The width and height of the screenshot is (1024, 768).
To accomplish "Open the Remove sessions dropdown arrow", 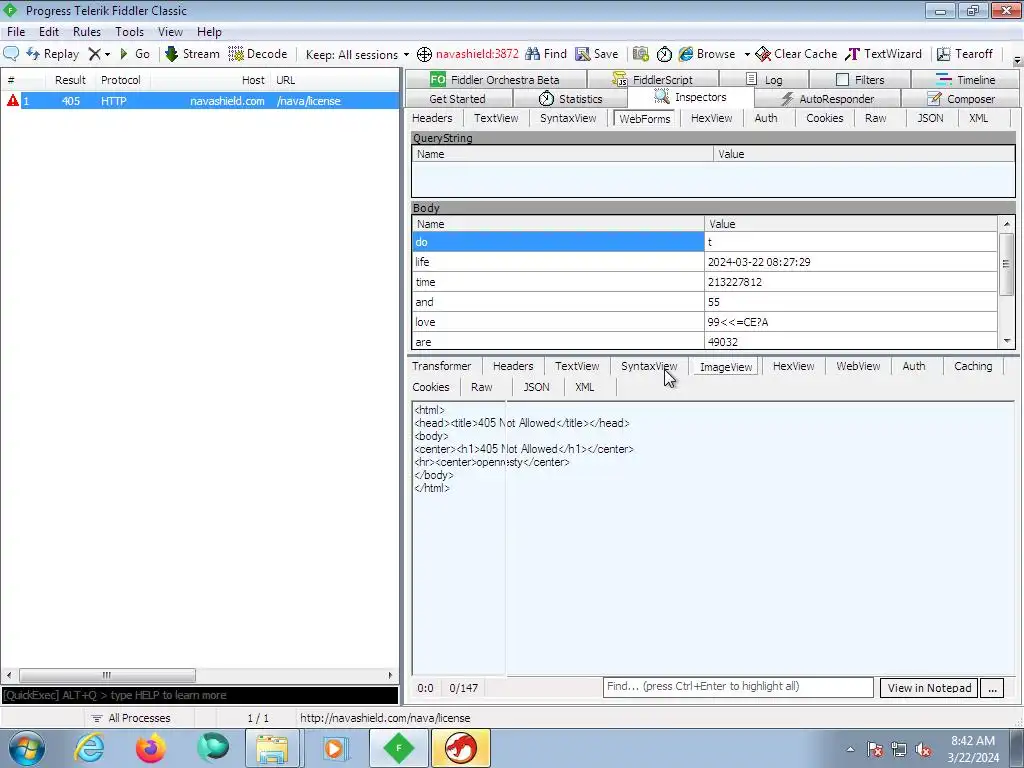I will (108, 54).
